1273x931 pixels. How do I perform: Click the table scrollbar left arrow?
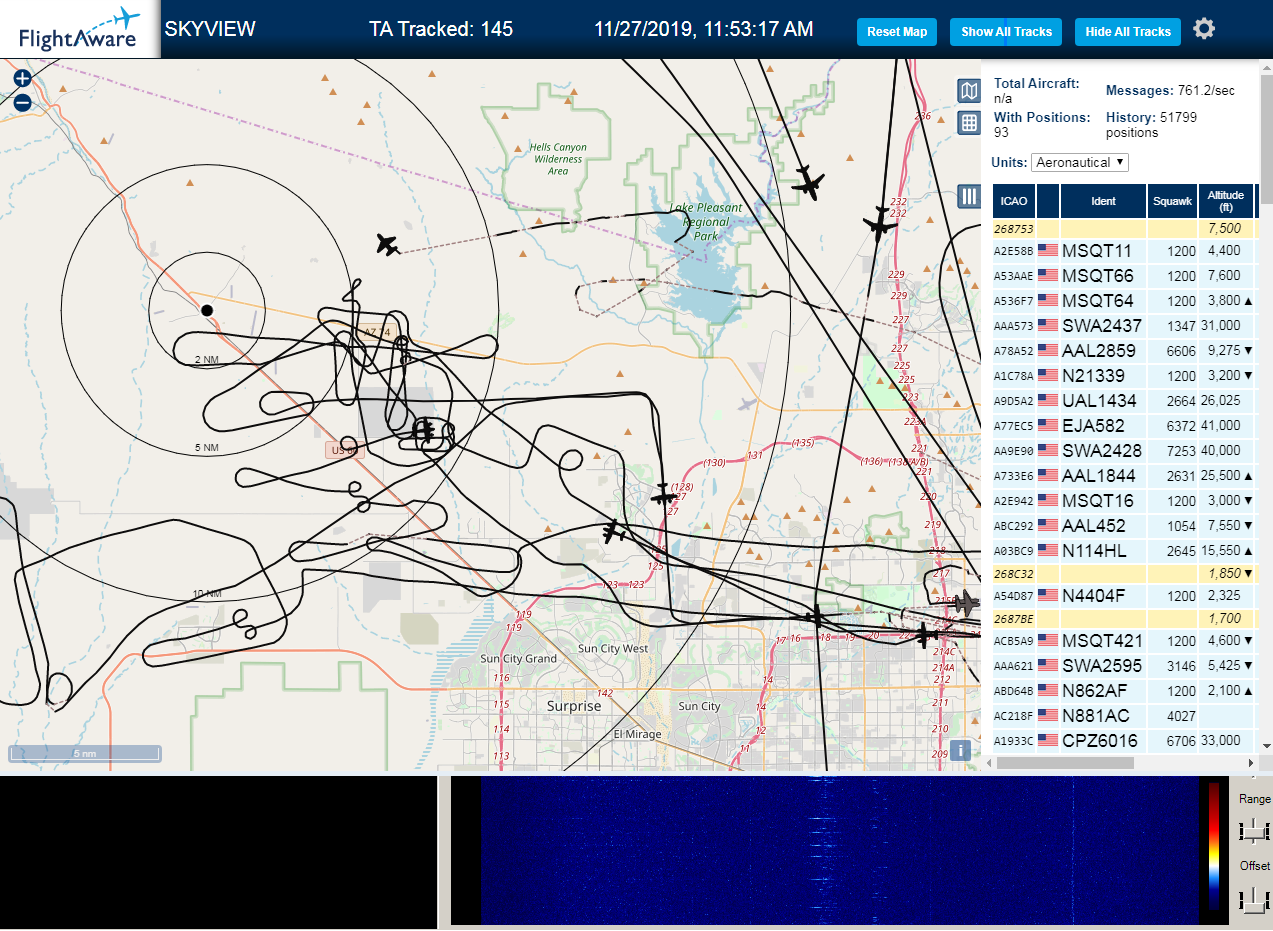(988, 763)
